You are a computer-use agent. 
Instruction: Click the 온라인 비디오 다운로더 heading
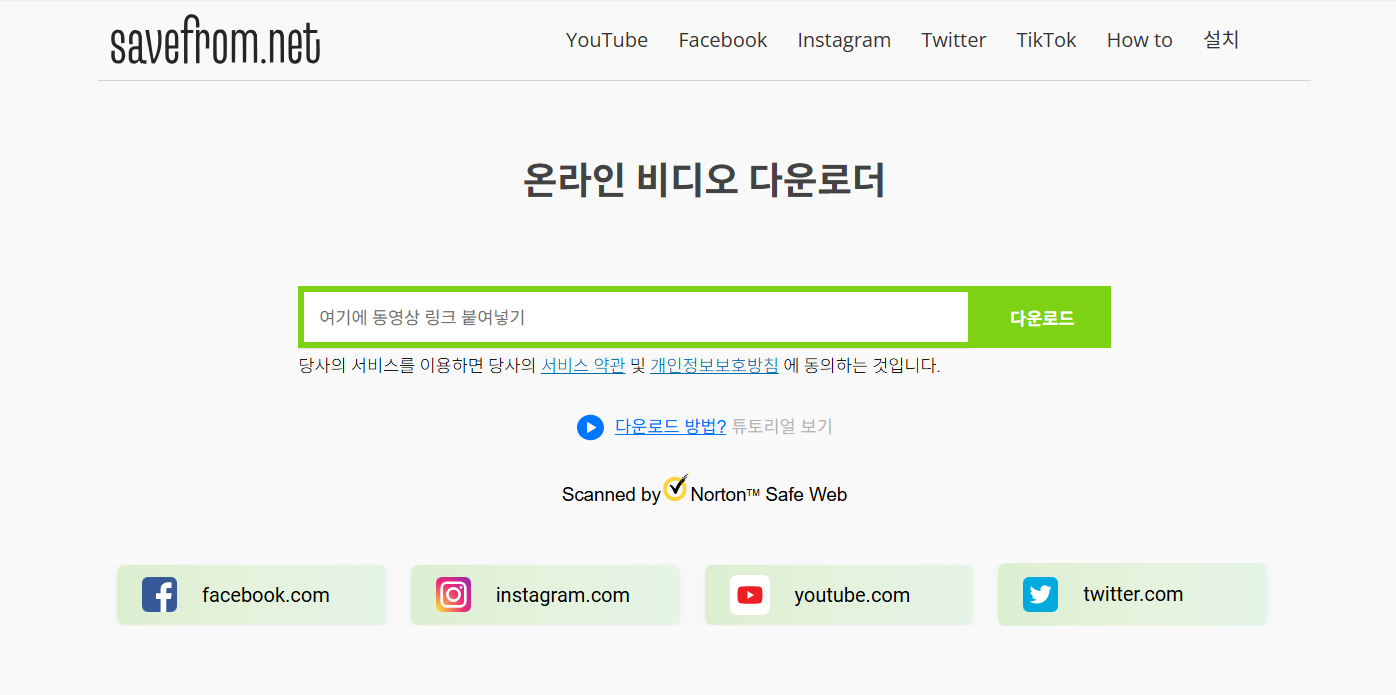click(x=704, y=180)
